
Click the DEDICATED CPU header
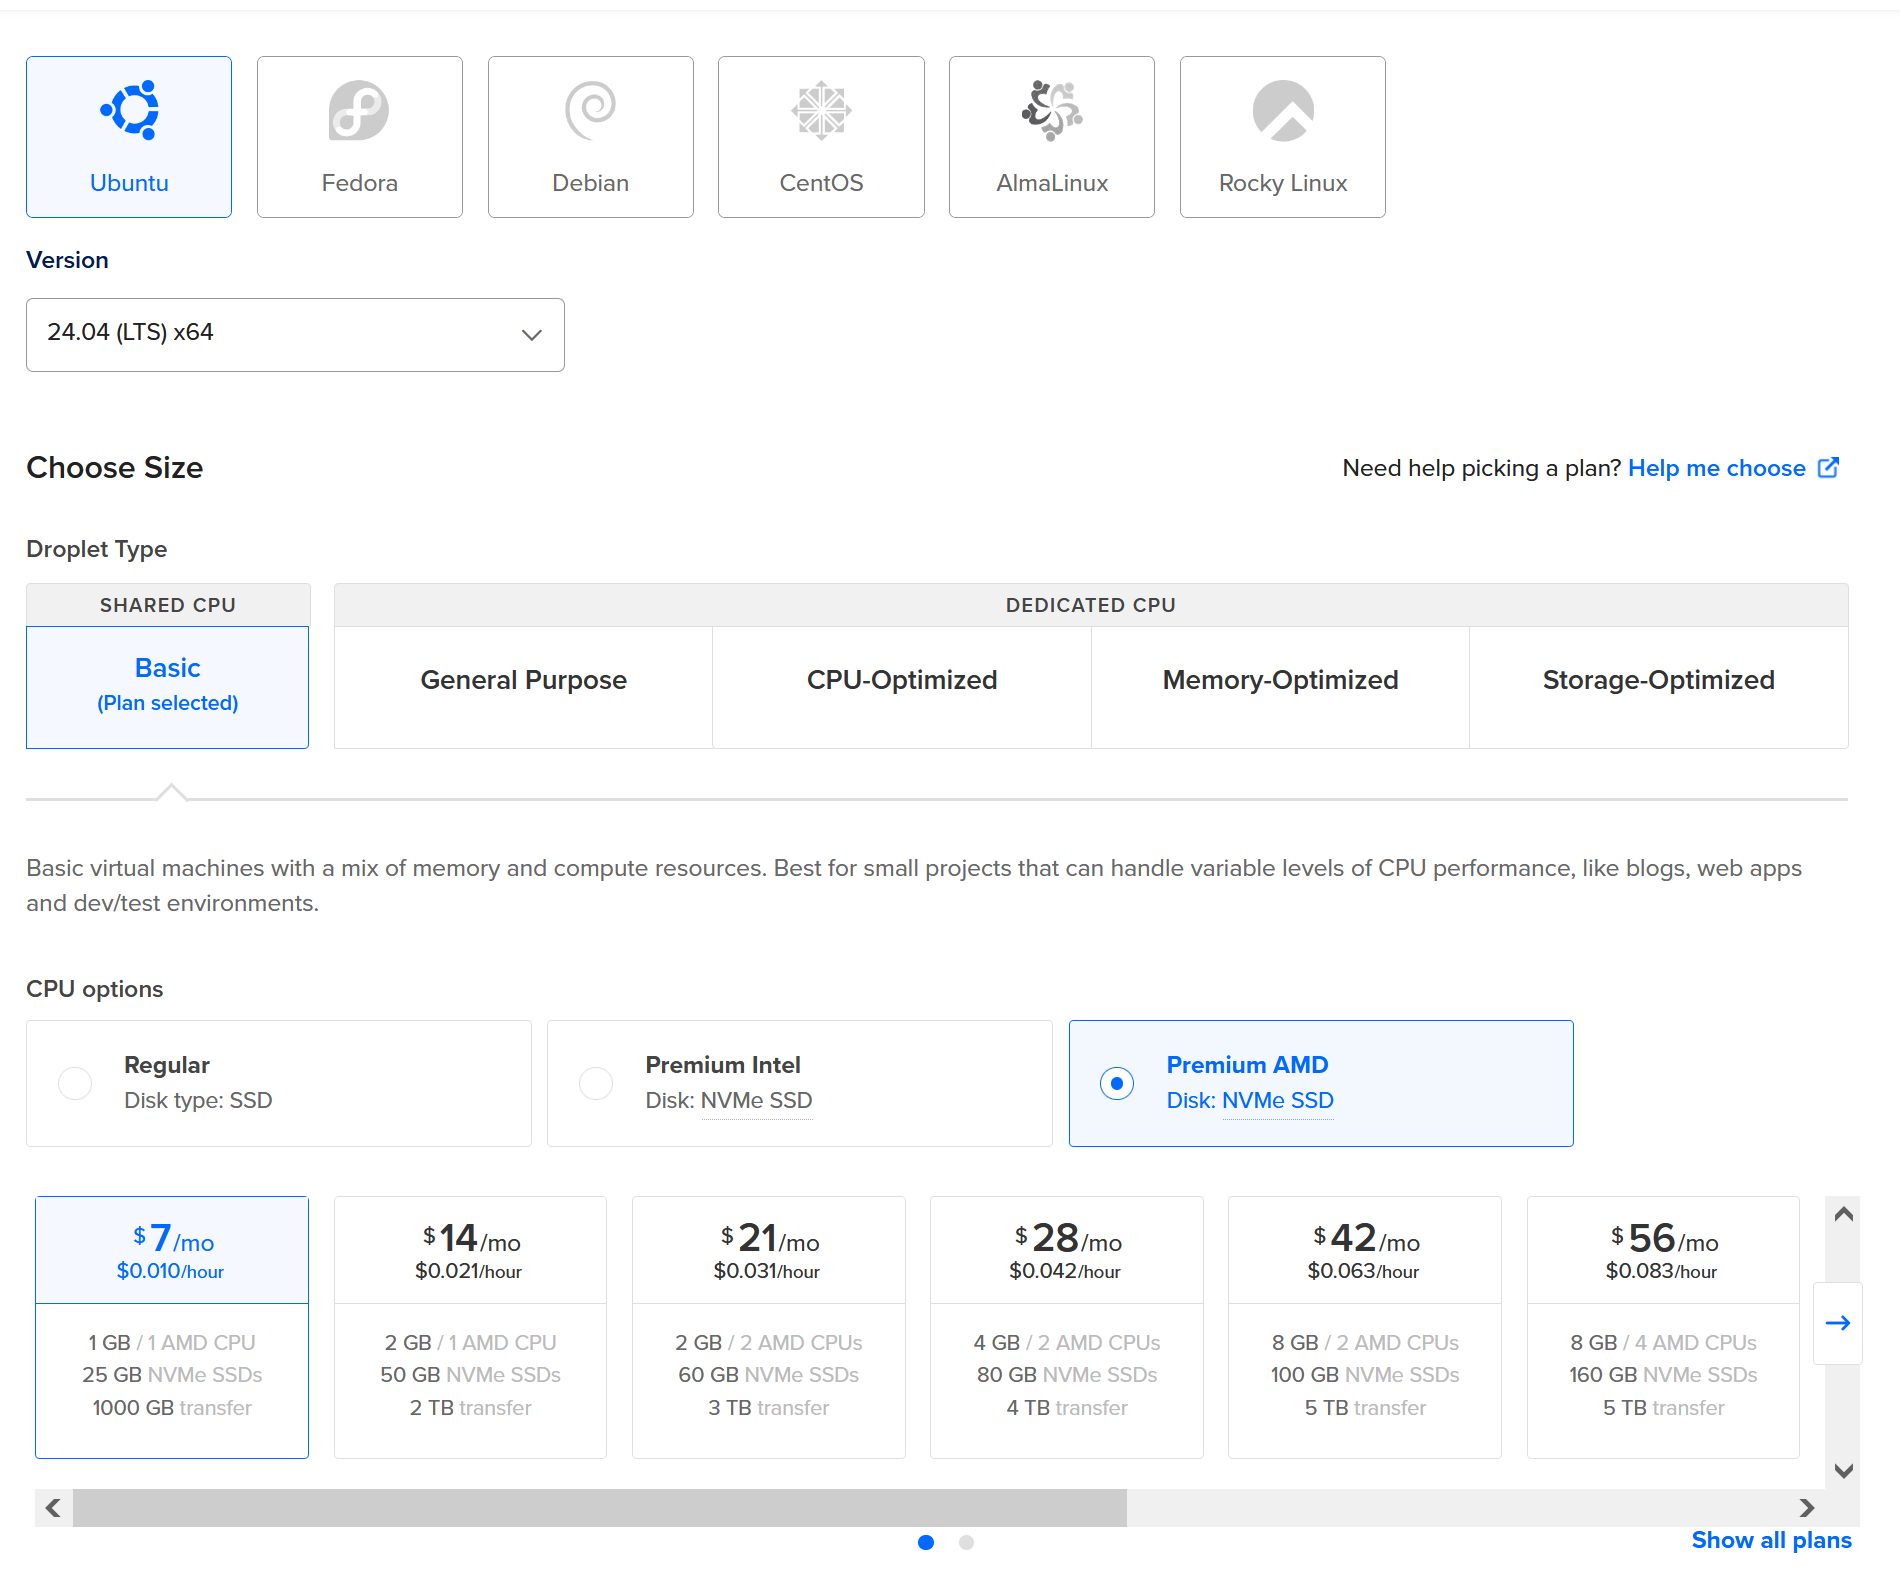click(x=1091, y=605)
